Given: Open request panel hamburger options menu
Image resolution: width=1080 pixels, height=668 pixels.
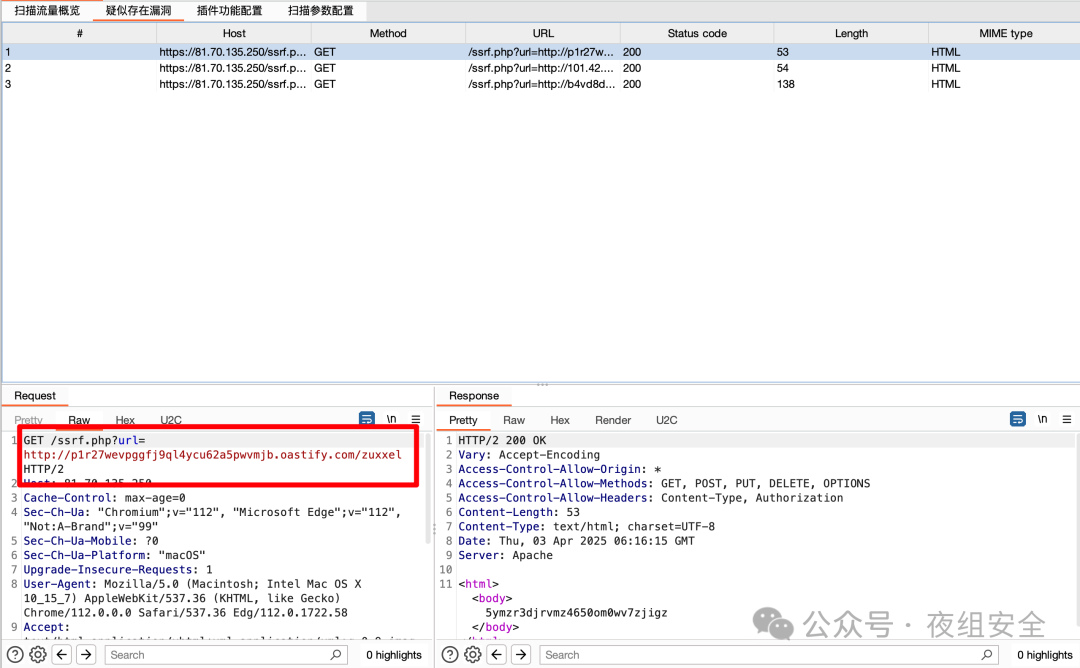Looking at the screenshot, I should [416, 419].
